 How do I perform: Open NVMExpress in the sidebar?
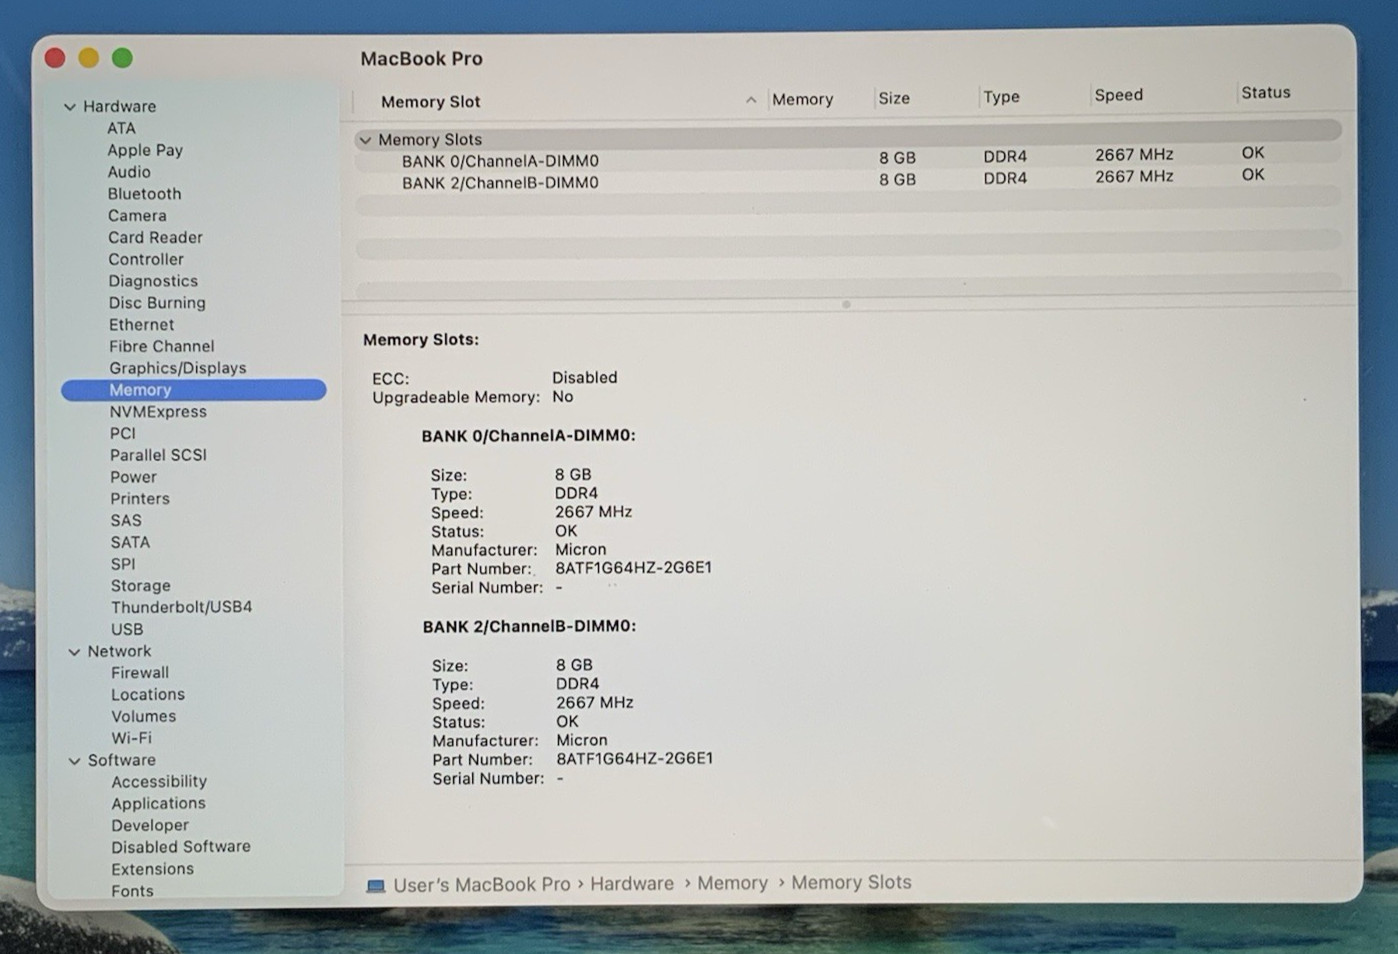click(x=158, y=412)
